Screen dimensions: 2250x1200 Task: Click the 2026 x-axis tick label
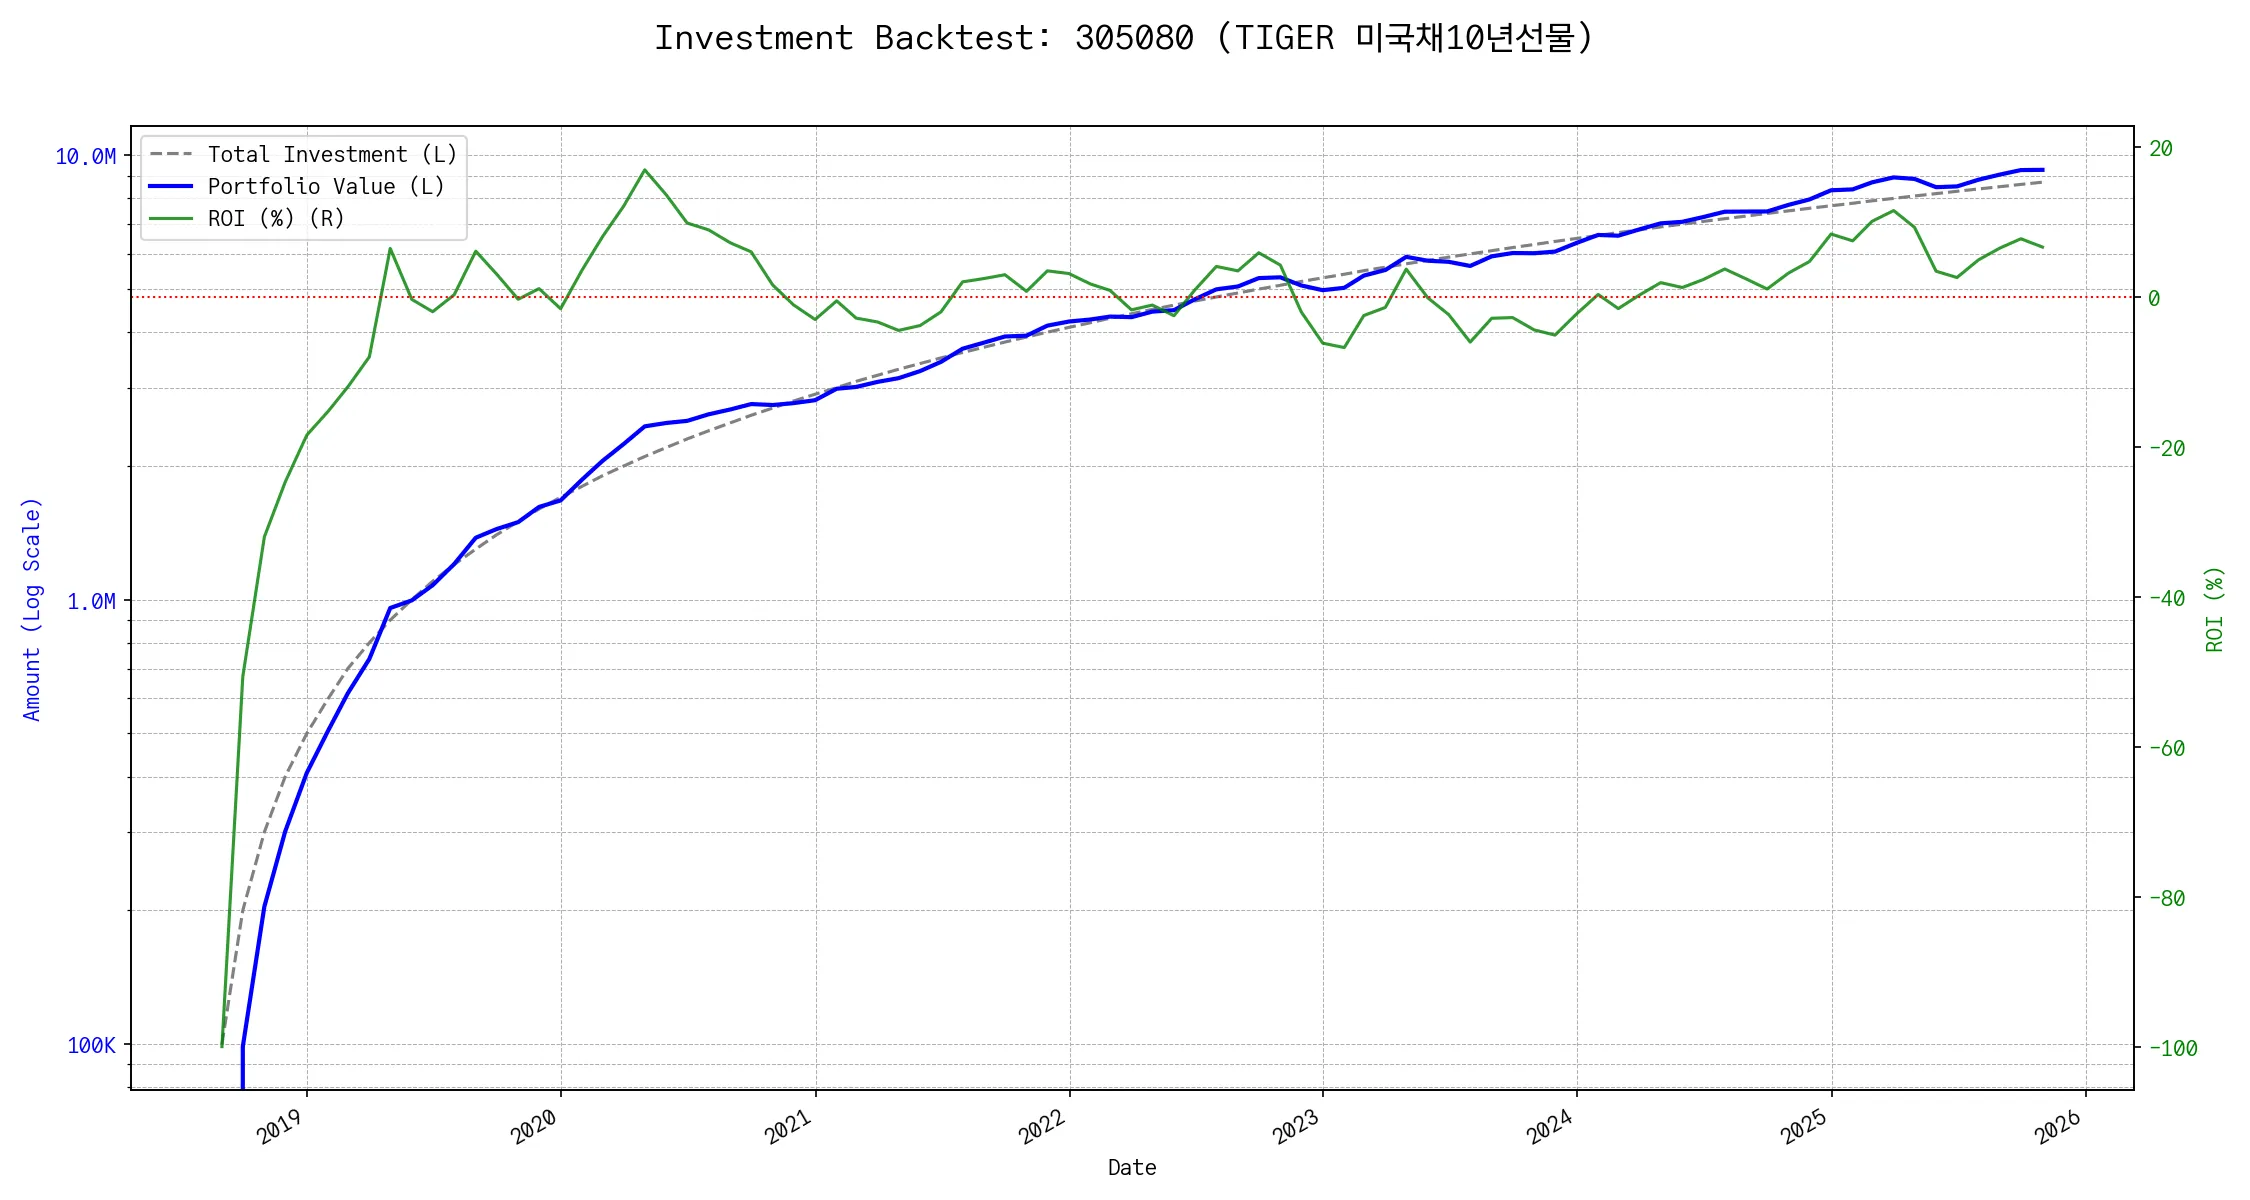[2059, 1128]
